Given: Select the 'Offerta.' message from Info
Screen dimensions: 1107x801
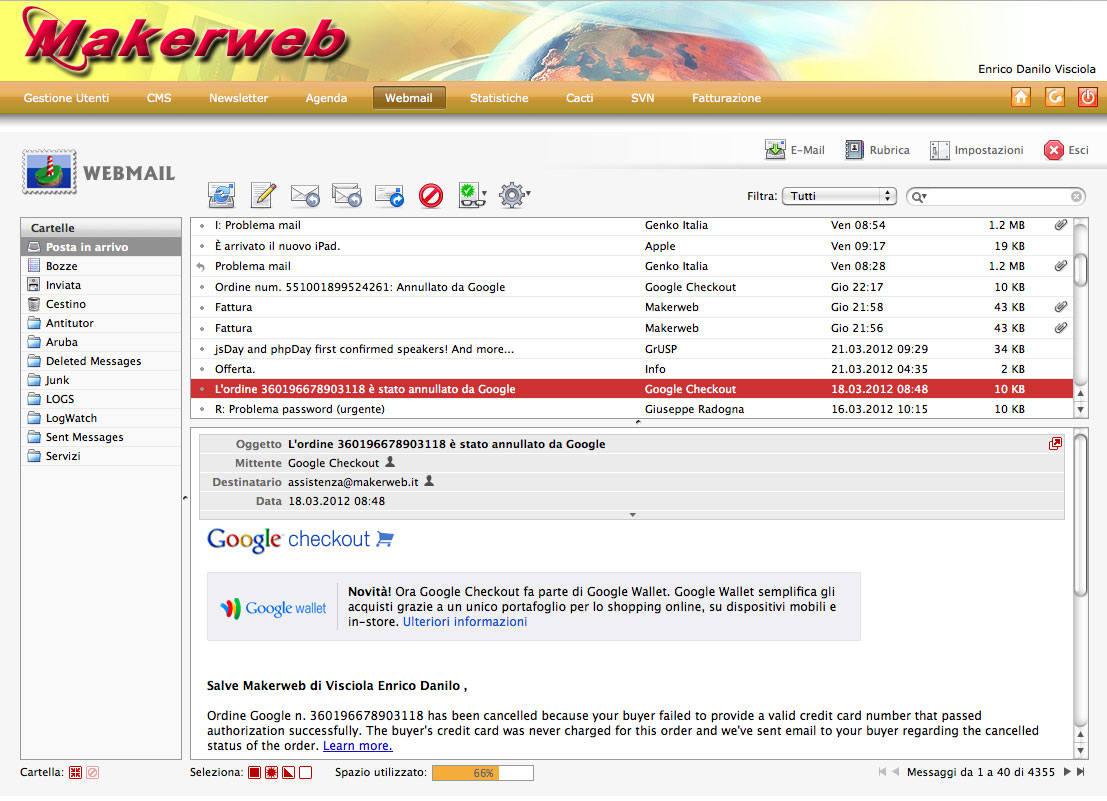Looking at the screenshot, I should [632, 369].
